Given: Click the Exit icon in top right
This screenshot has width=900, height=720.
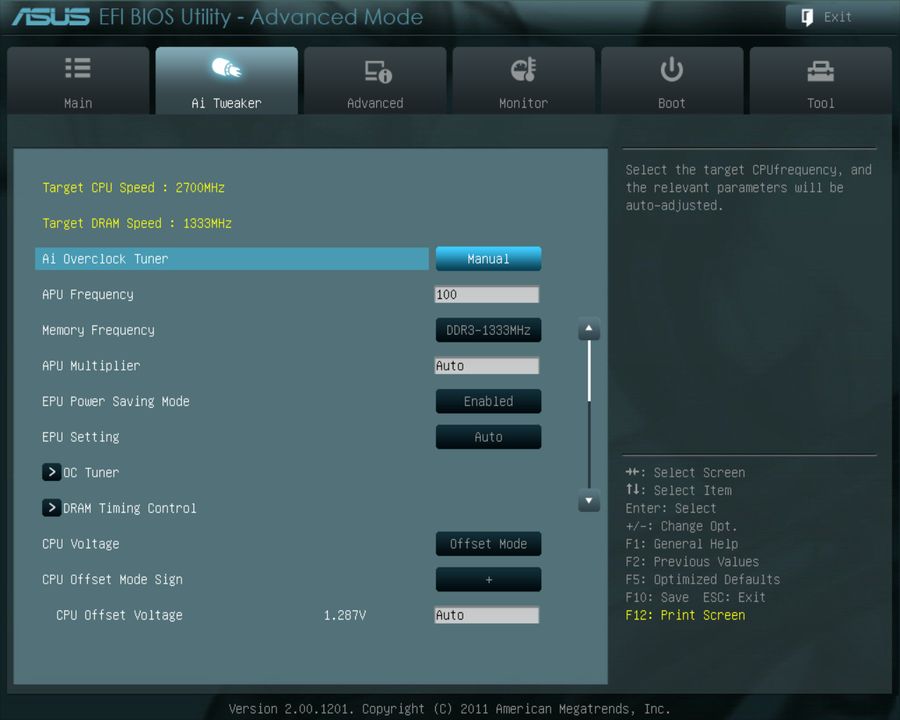Looking at the screenshot, I should tap(805, 17).
